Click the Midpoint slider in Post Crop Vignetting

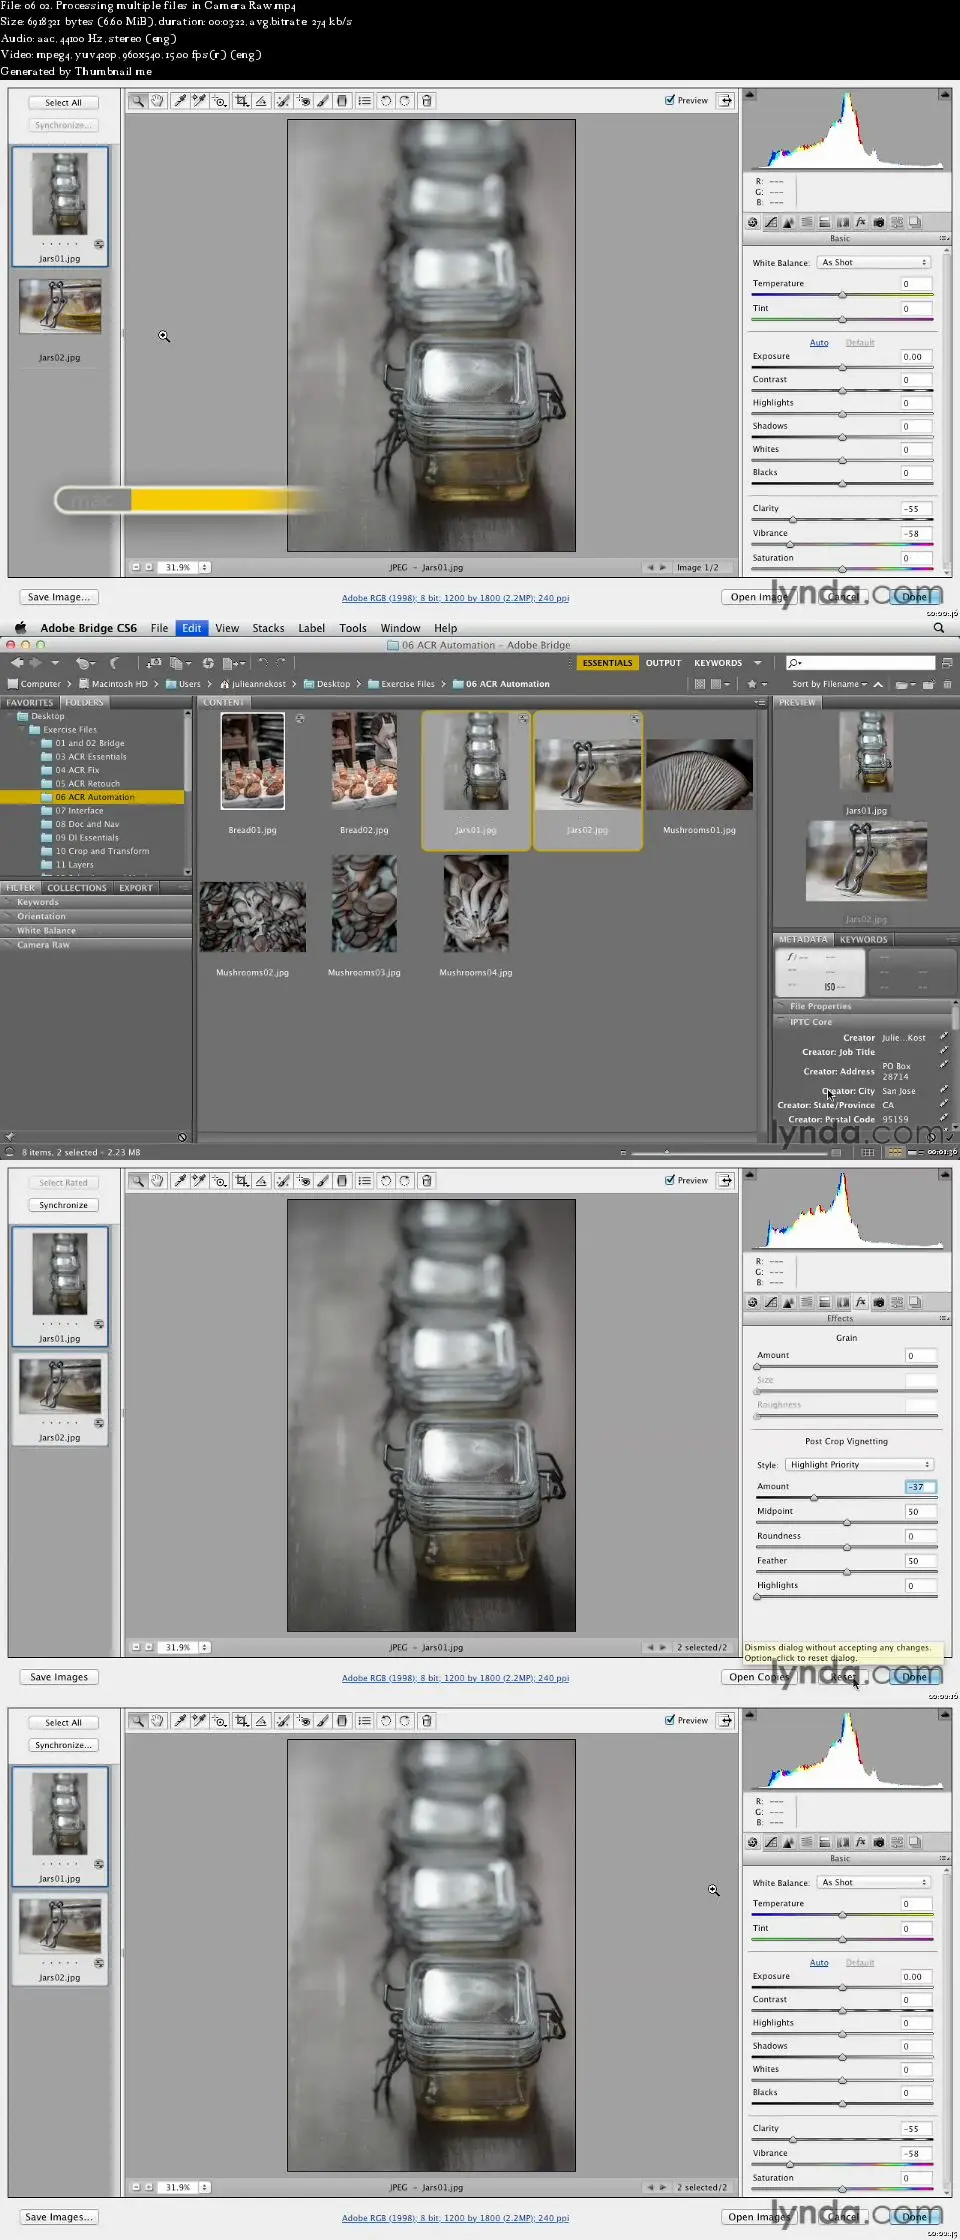846,1522
